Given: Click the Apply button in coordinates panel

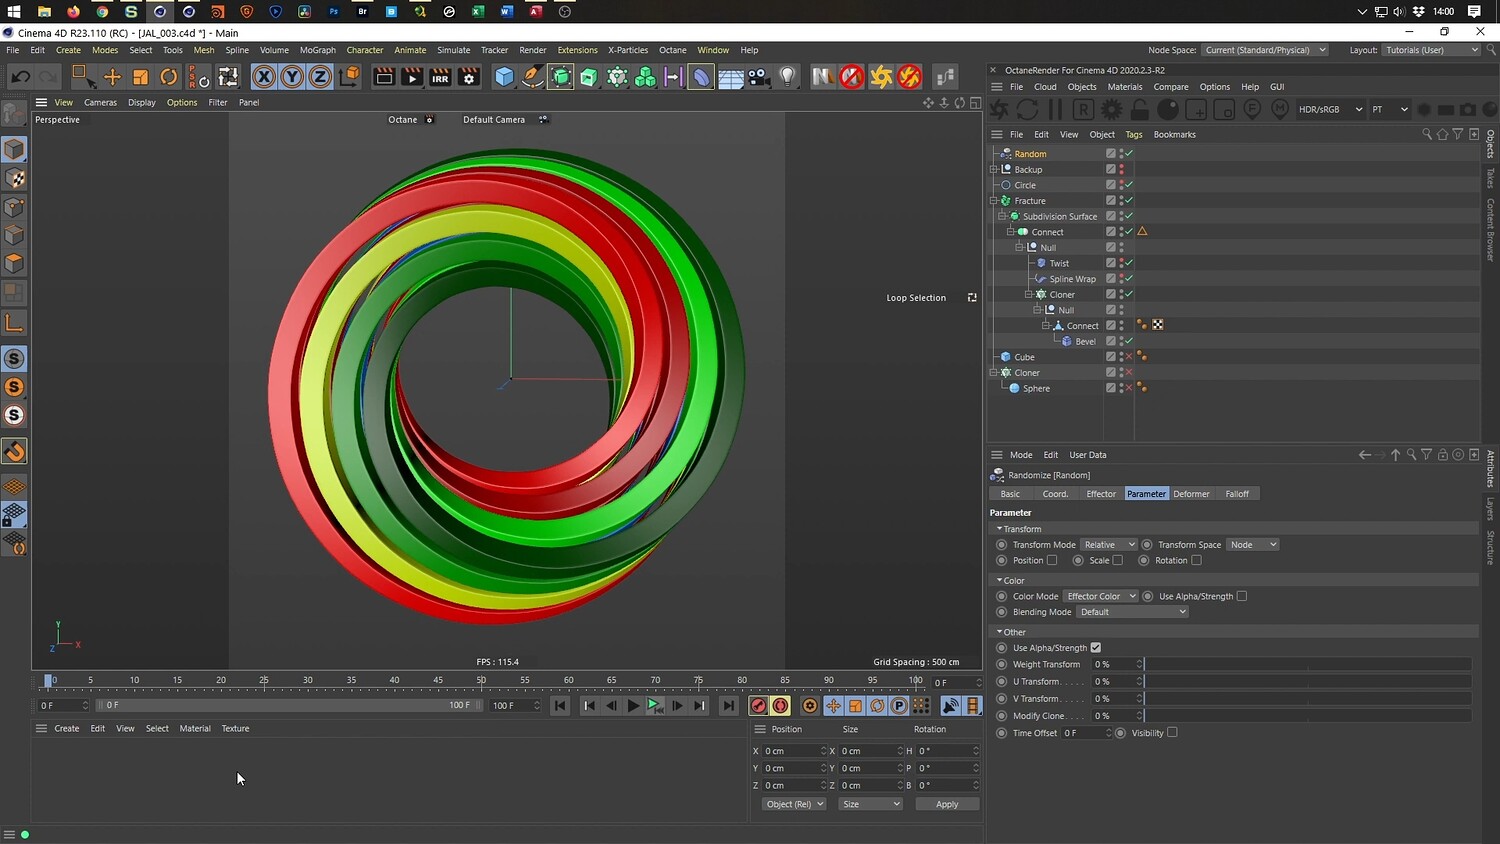Looking at the screenshot, I should pyautogui.click(x=947, y=804).
